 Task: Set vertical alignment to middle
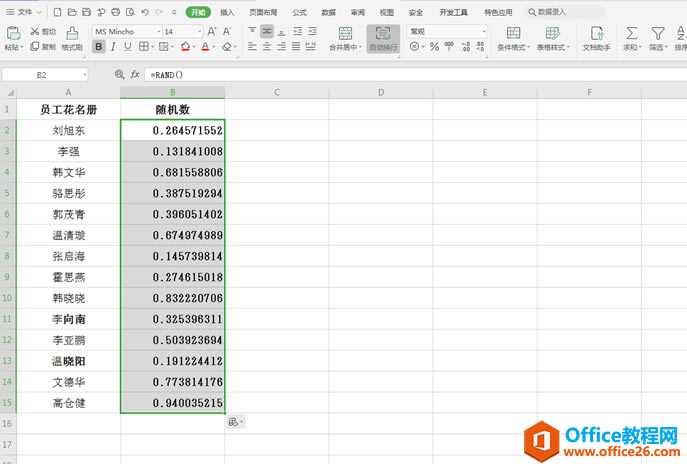click(267, 31)
